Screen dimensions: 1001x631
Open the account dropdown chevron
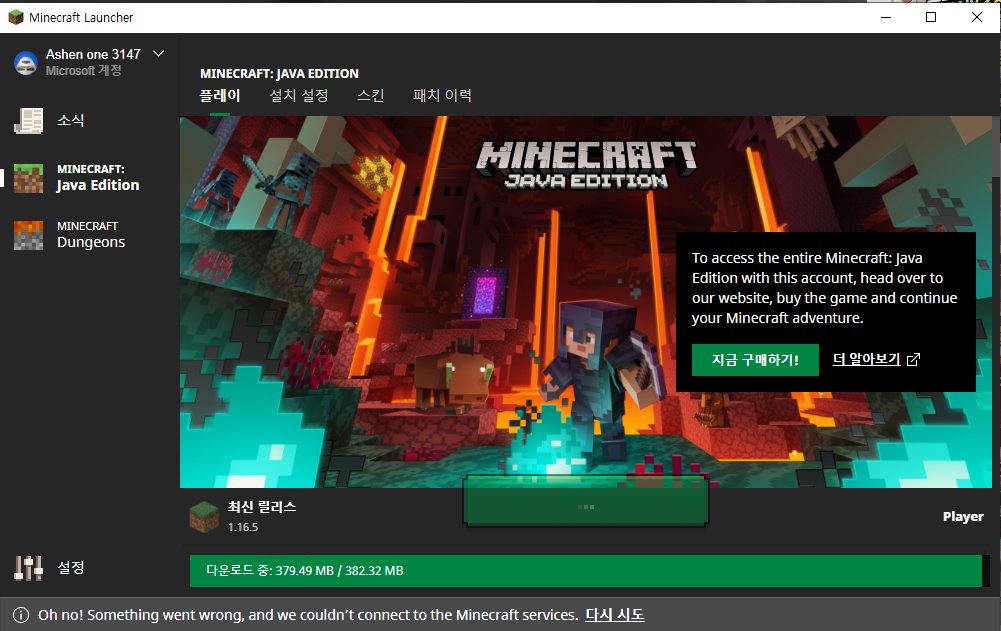tap(158, 54)
